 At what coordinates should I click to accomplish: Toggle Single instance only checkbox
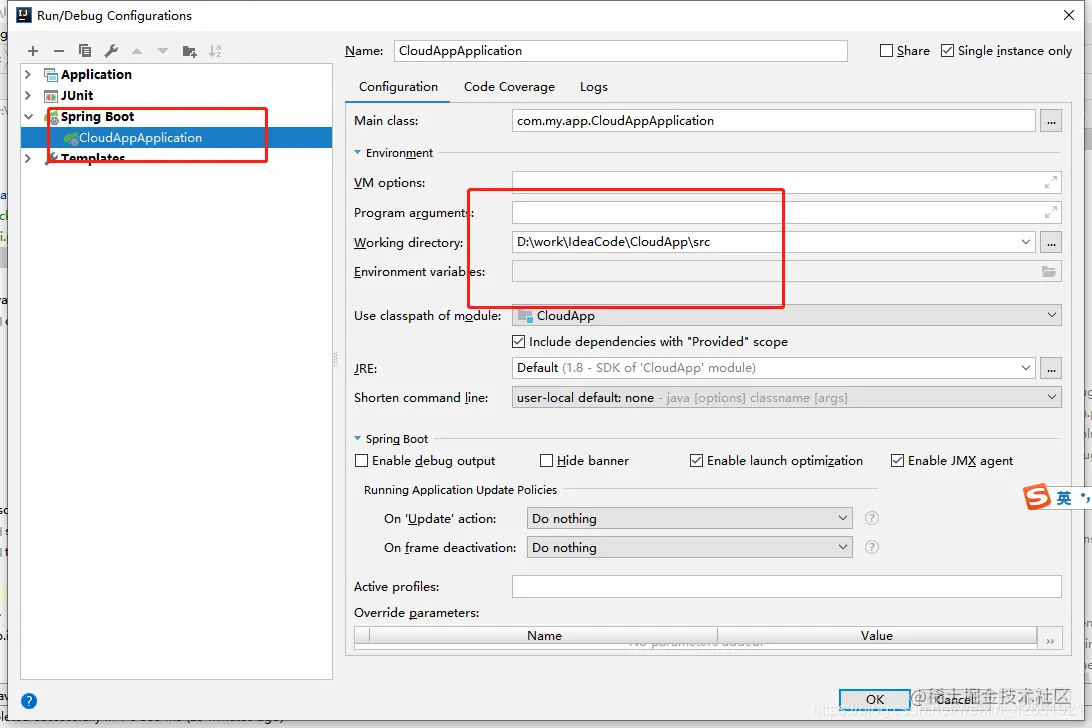pyautogui.click(x=947, y=51)
